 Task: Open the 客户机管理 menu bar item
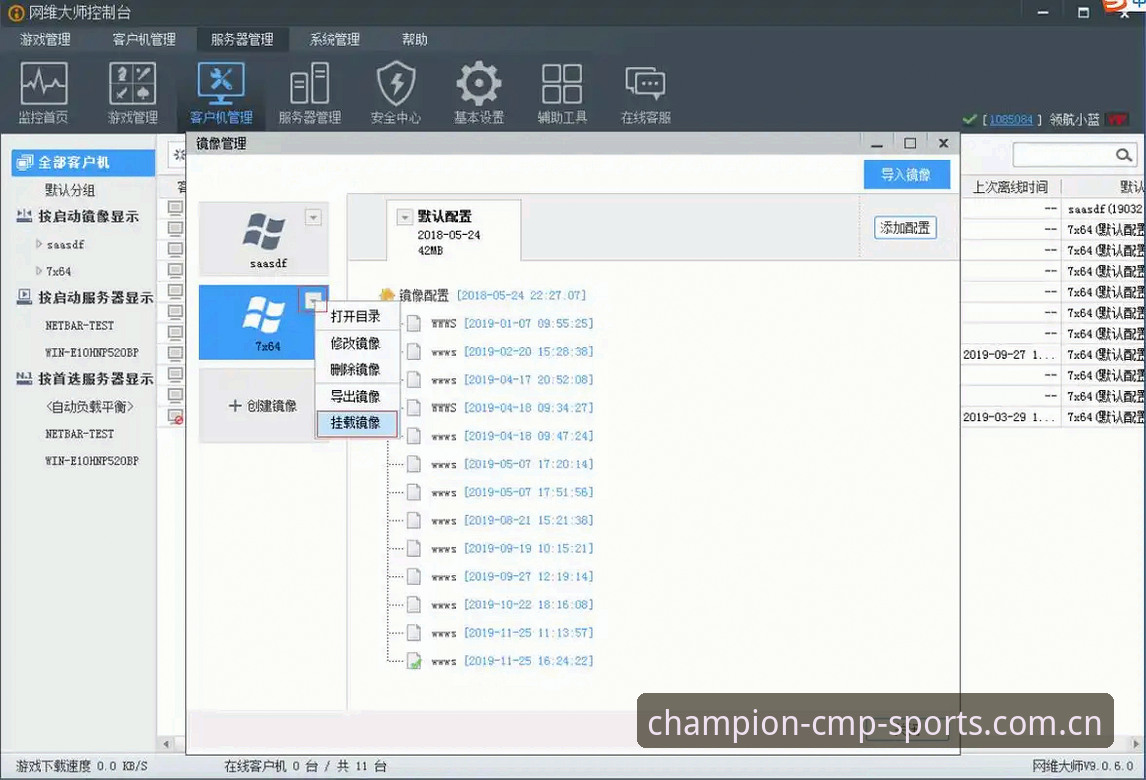(x=144, y=39)
